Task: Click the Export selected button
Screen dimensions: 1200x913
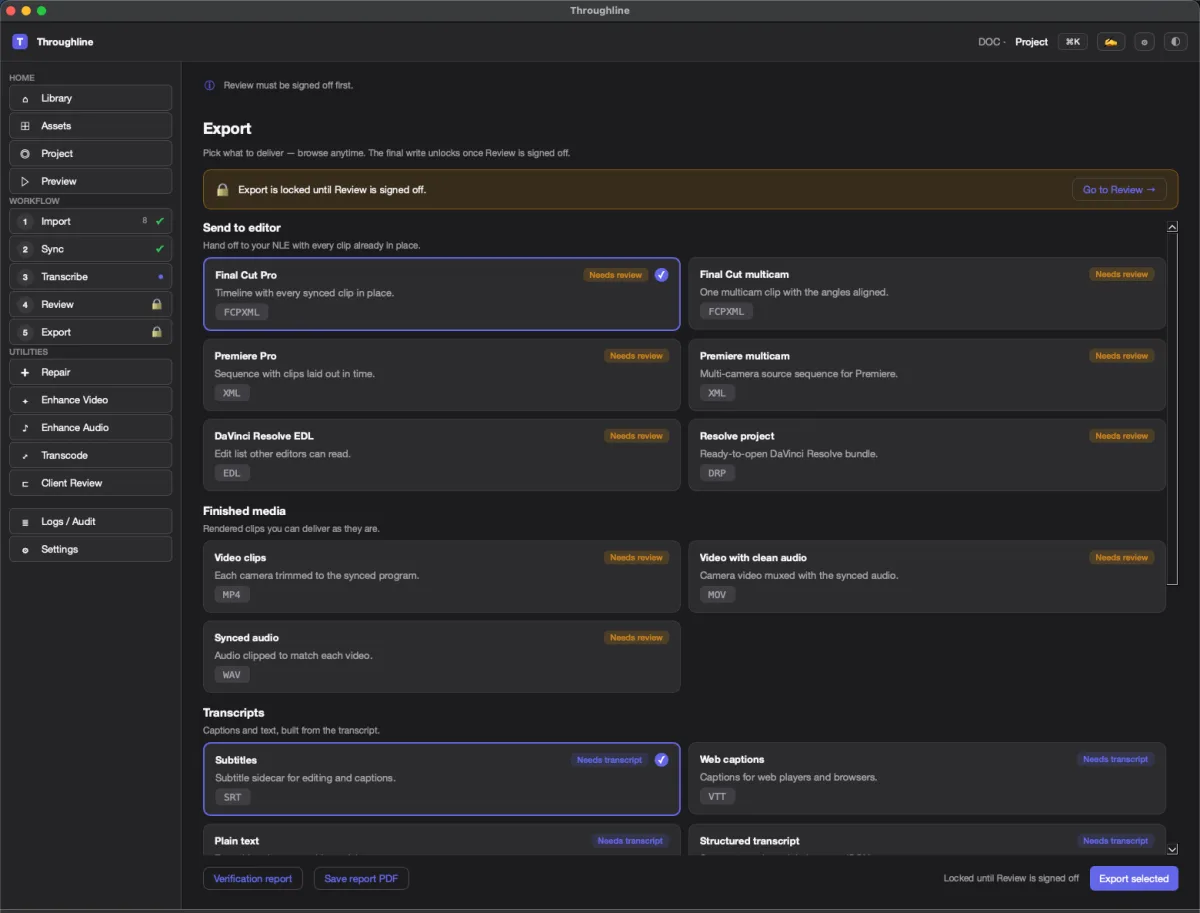Action: 1134,879
